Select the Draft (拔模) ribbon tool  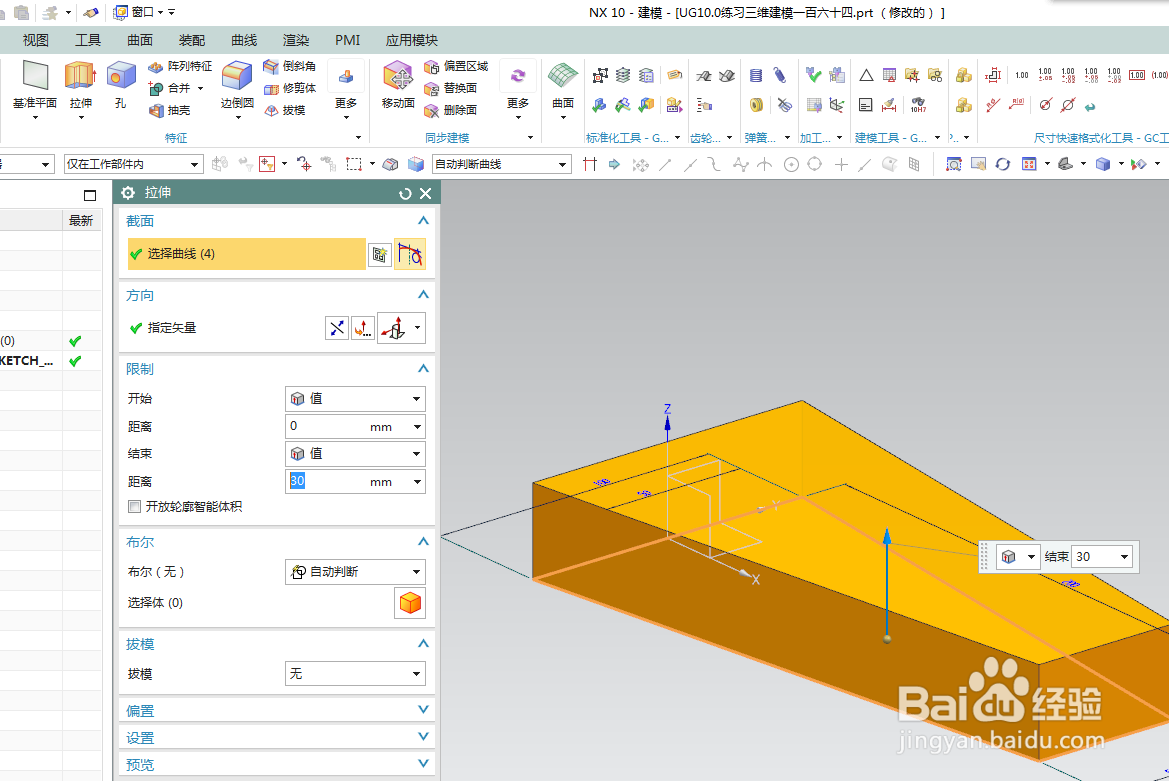(x=285, y=110)
